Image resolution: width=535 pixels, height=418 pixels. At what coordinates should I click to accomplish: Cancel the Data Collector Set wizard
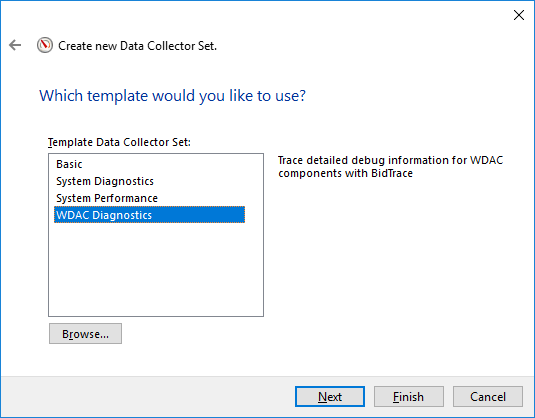point(488,397)
